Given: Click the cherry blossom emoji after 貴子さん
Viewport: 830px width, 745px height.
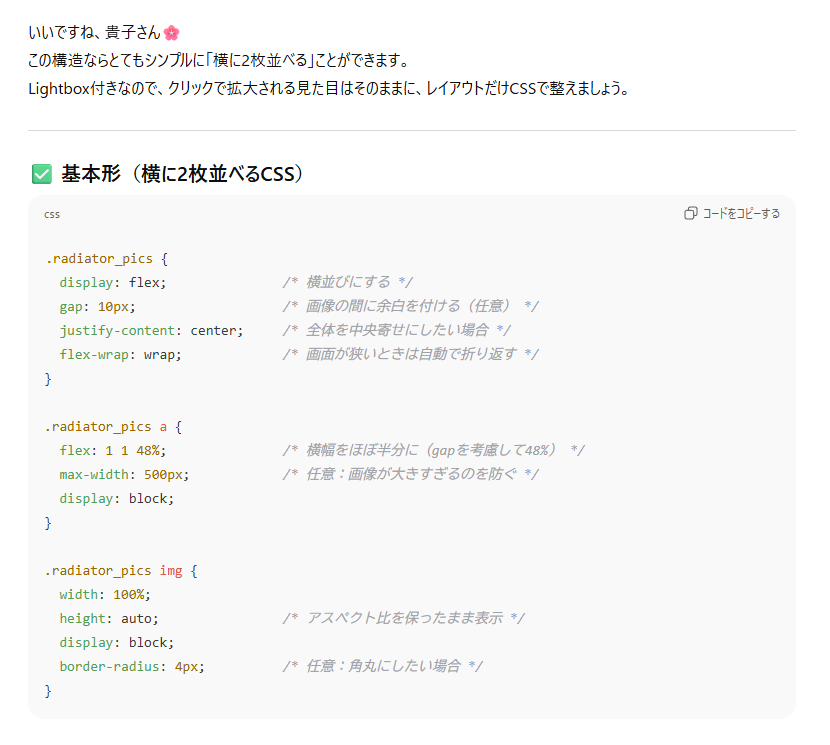Looking at the screenshot, I should 171,34.
